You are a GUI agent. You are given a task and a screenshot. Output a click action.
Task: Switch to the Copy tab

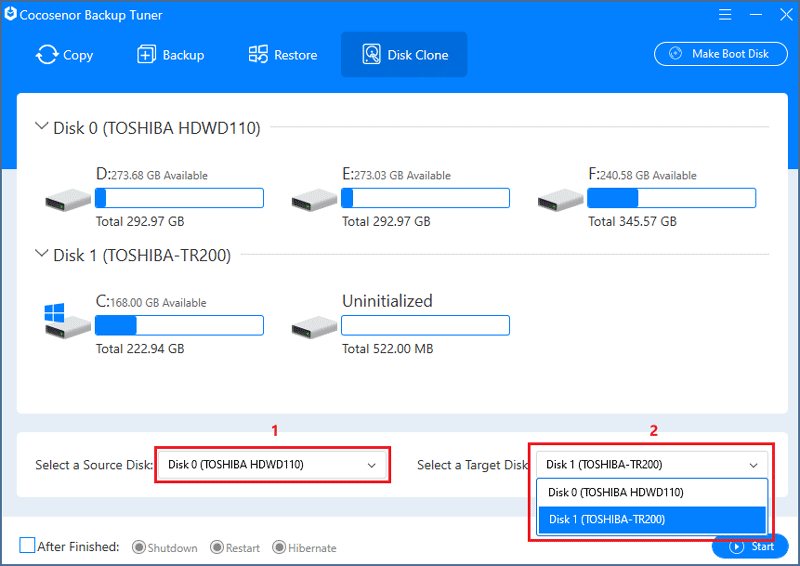[64, 55]
